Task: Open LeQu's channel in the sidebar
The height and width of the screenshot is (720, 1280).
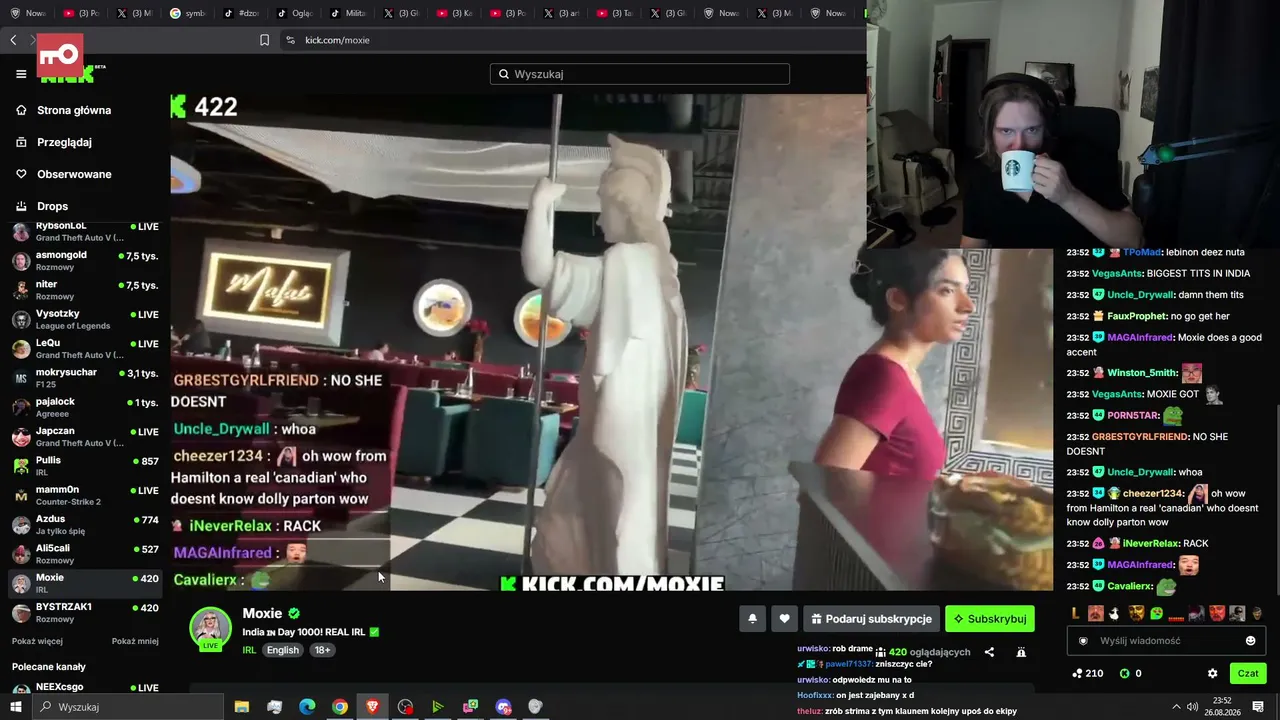Action: coord(85,349)
